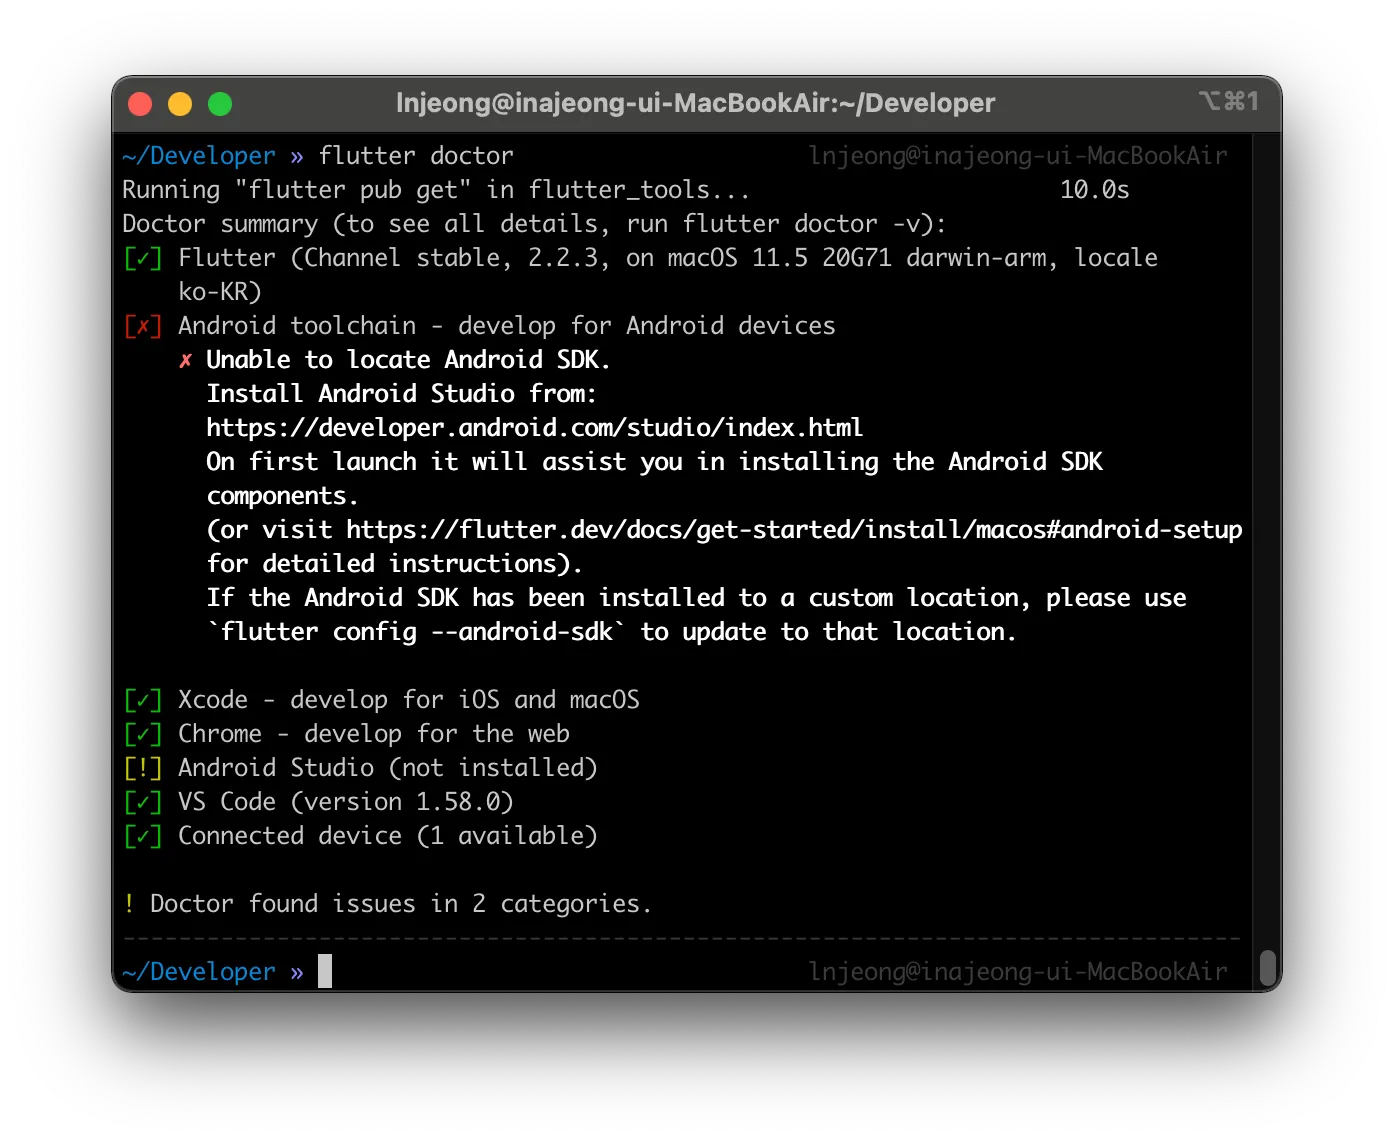Click the command "`flutter config --android-sdk`"
1394x1140 pixels.
pos(417,632)
